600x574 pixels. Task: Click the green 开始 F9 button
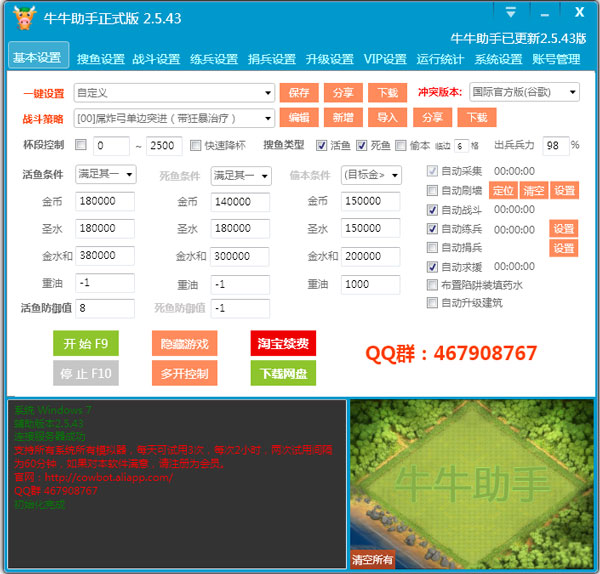point(85,344)
